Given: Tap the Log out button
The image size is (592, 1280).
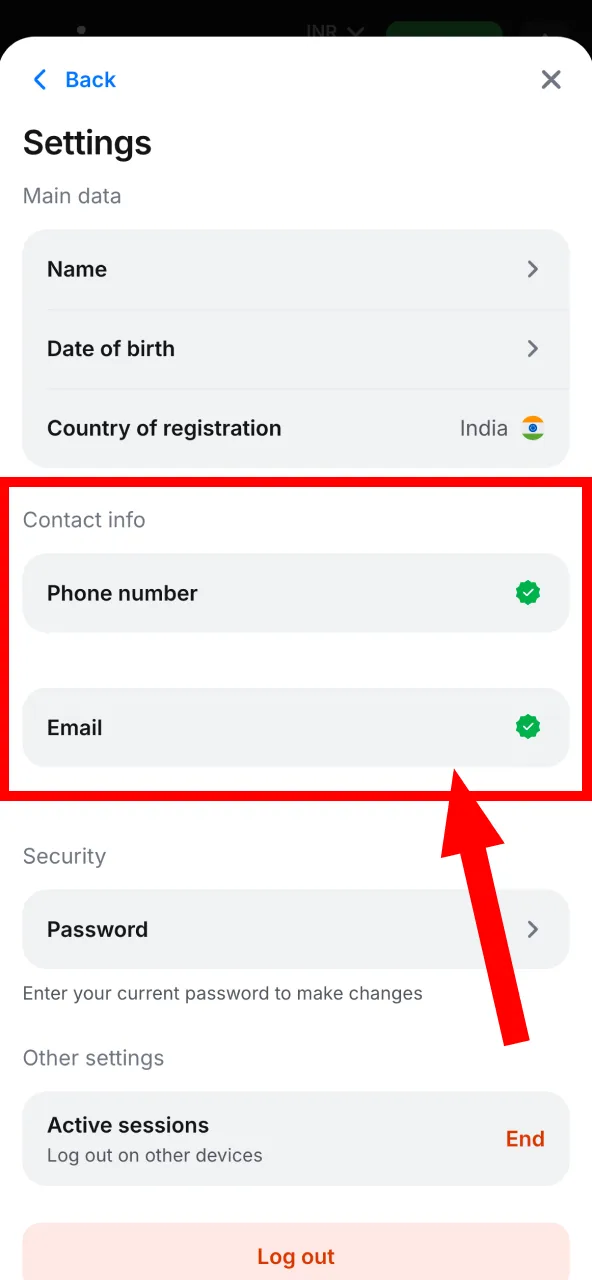Looking at the screenshot, I should (x=296, y=1256).
